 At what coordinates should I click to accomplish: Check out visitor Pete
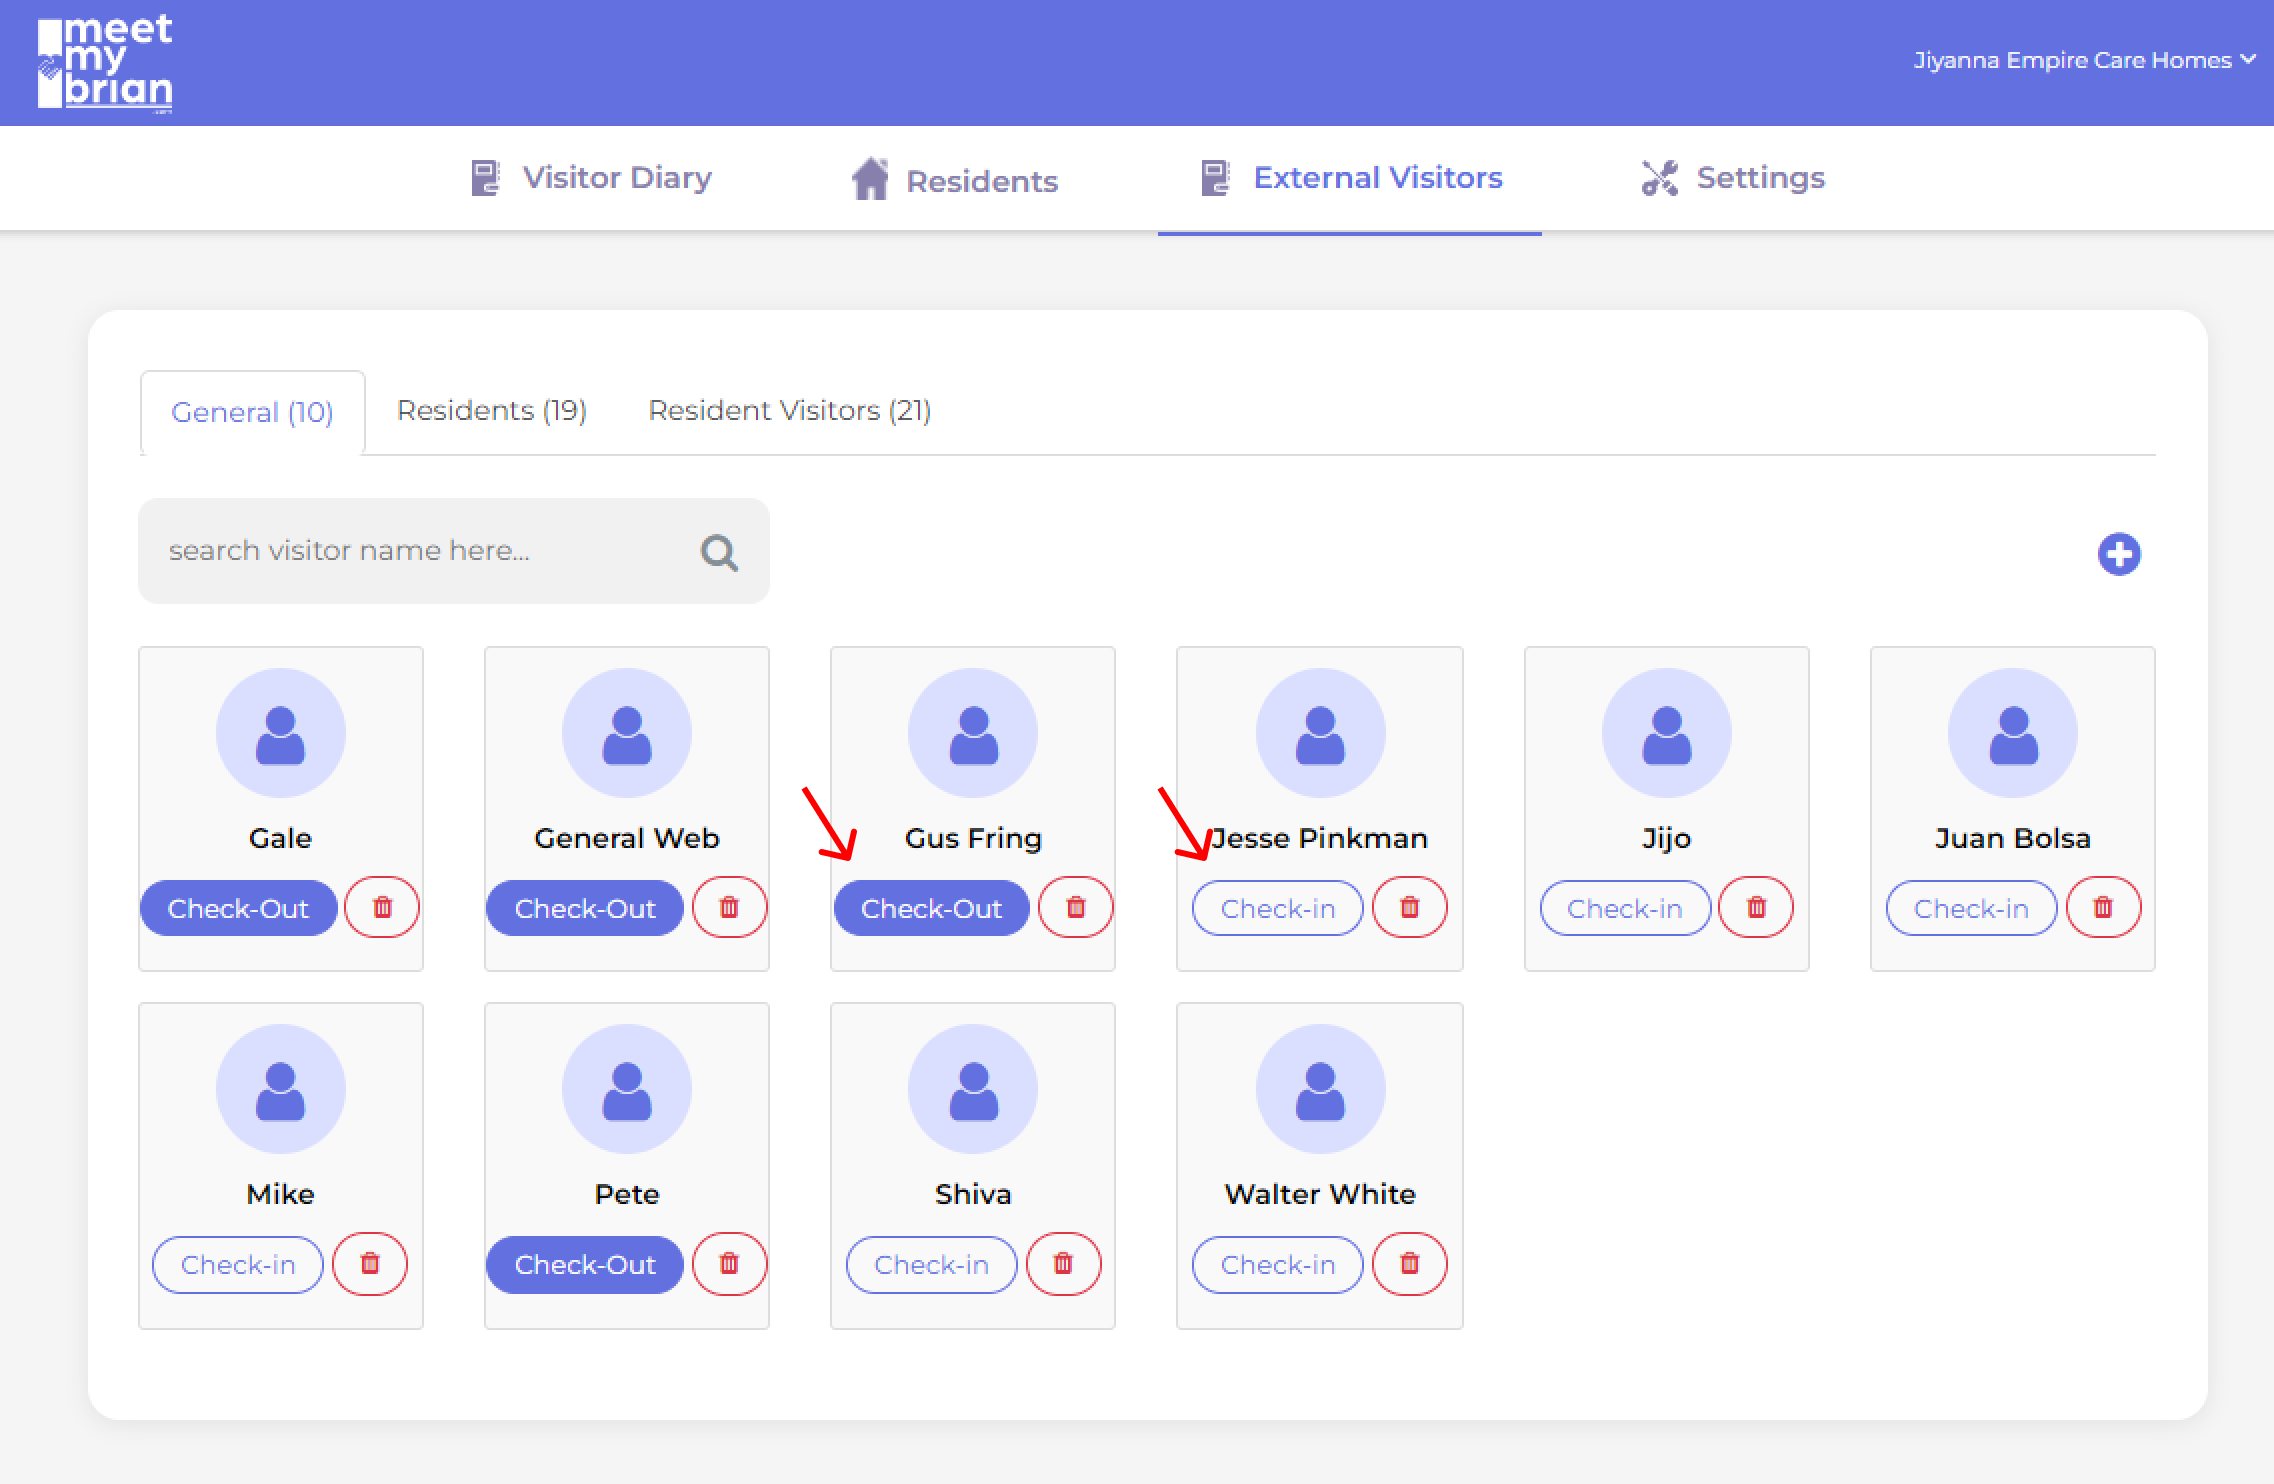pyautogui.click(x=584, y=1265)
